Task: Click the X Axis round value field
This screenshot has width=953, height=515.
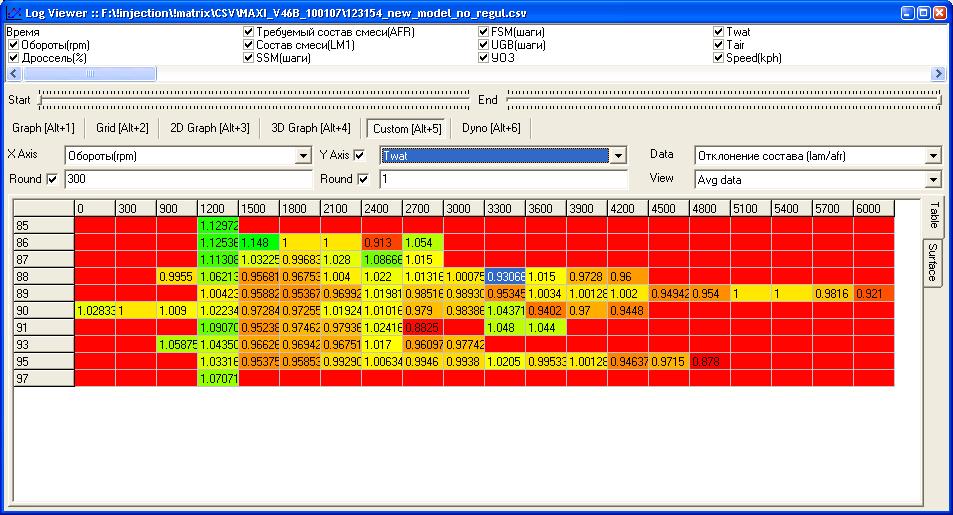Action: (x=187, y=180)
